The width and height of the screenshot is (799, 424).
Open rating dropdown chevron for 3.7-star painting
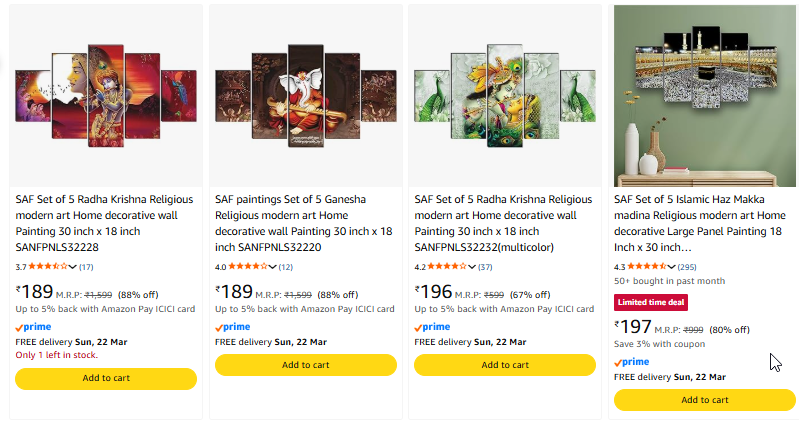pyautogui.click(x=73, y=267)
